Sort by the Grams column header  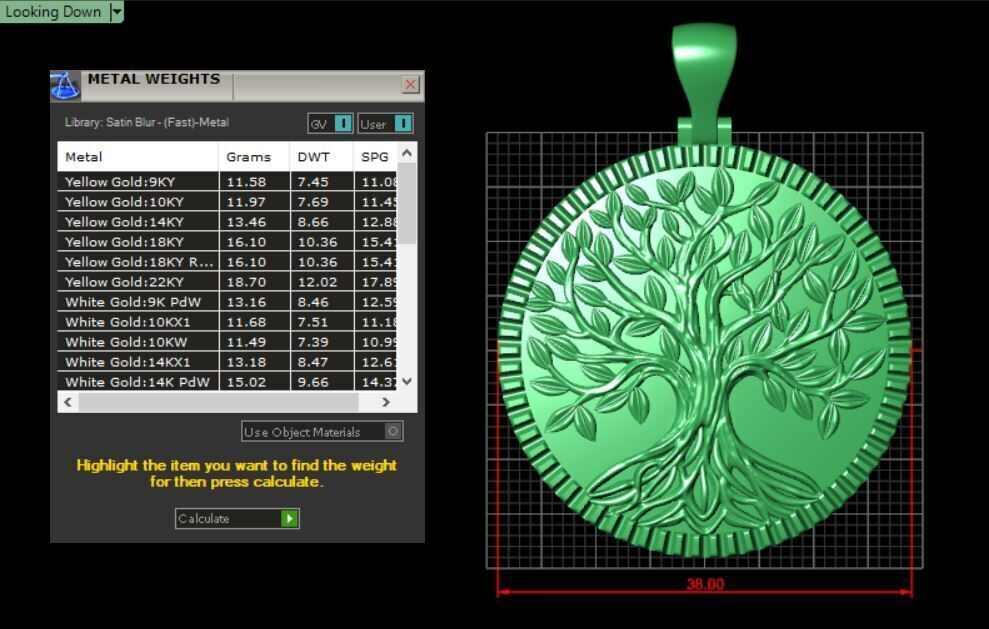[x=254, y=157]
